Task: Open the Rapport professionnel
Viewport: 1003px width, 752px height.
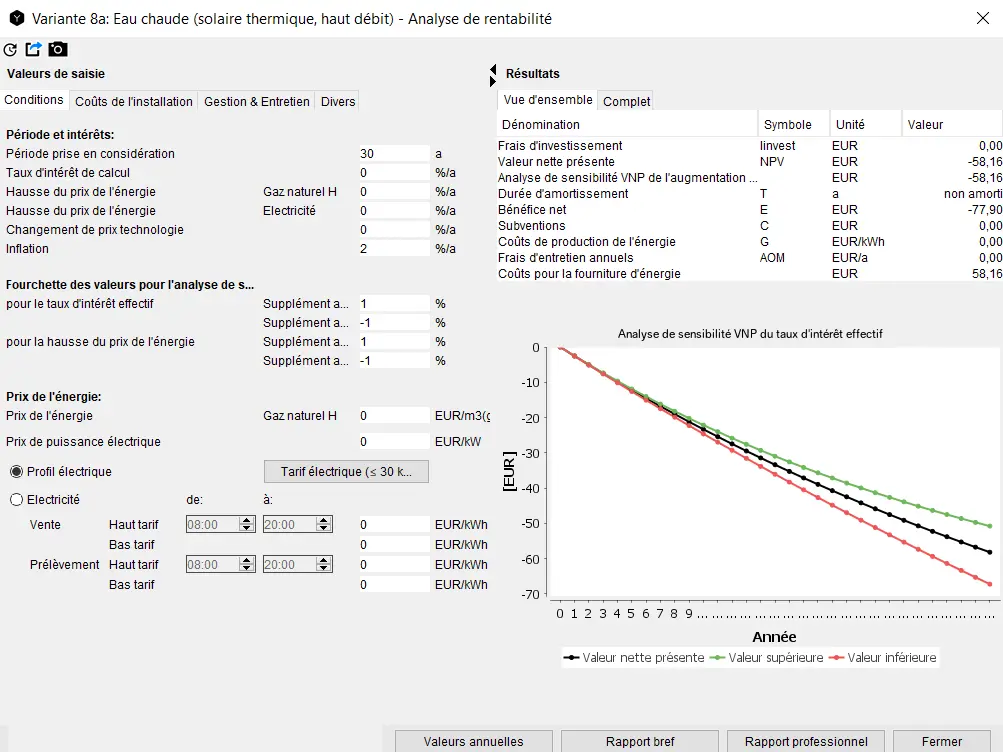Action: (x=806, y=741)
